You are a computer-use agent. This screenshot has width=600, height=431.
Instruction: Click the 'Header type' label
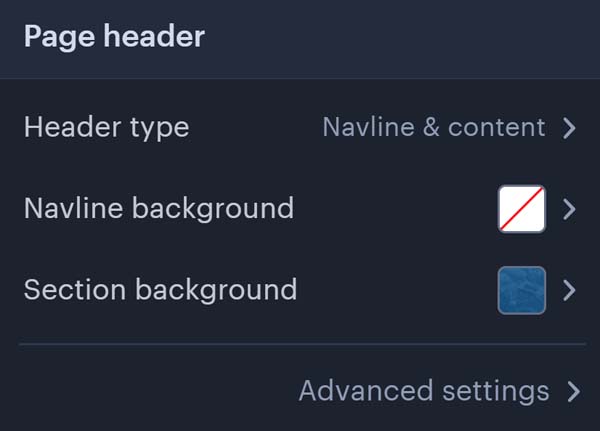(106, 128)
